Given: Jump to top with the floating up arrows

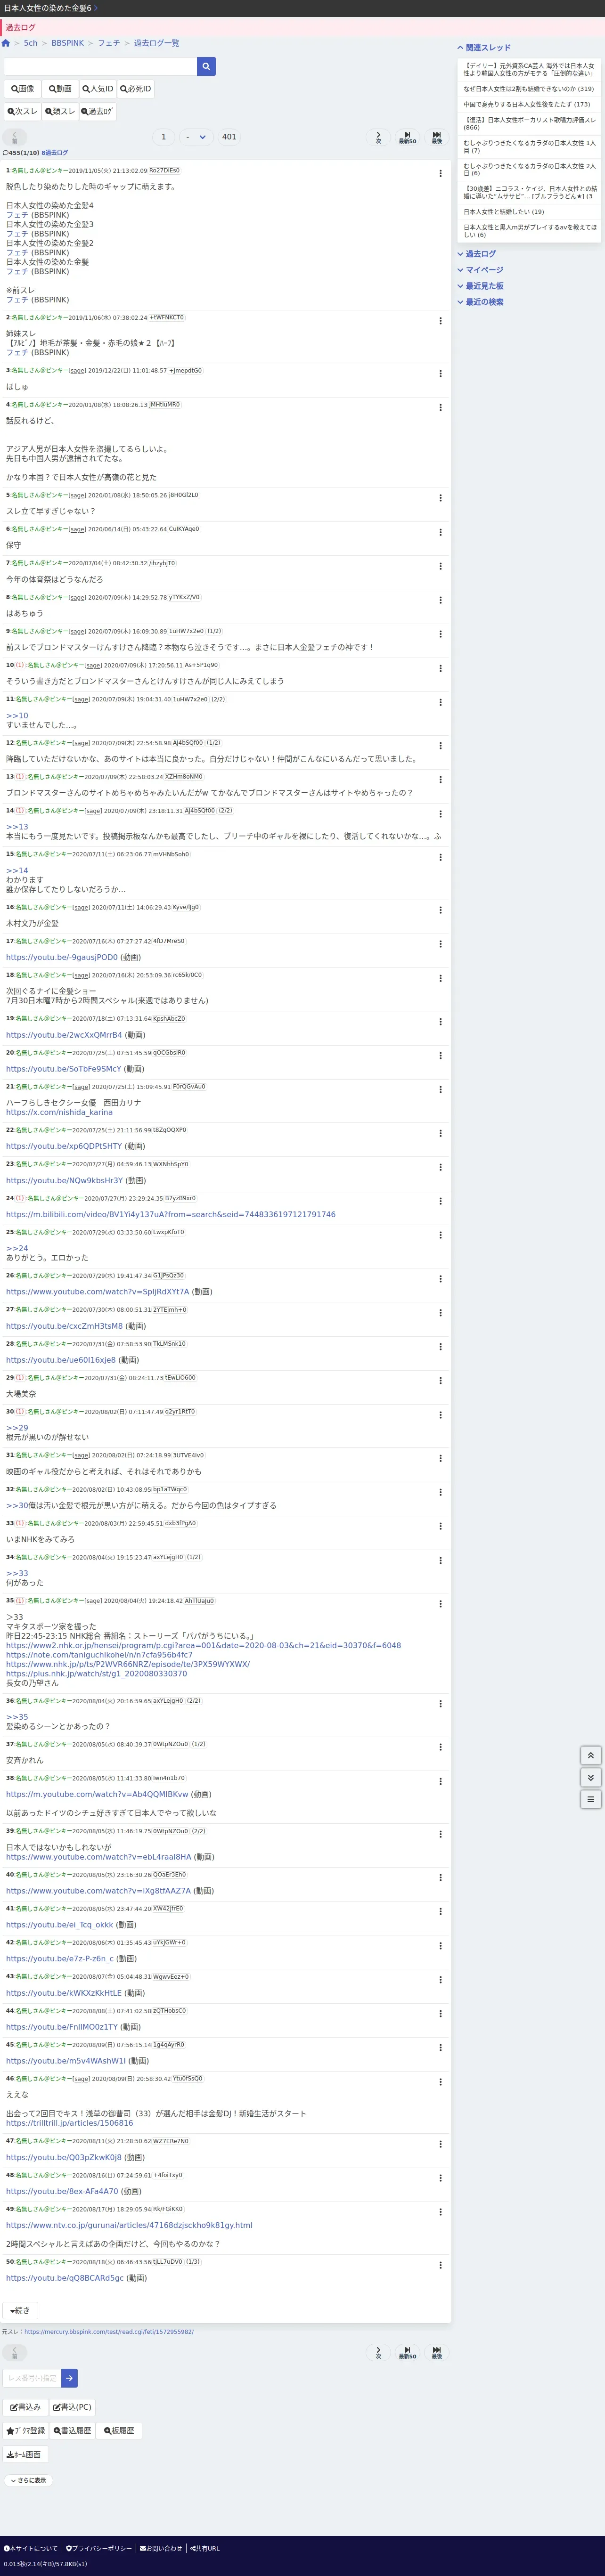Looking at the screenshot, I should pyautogui.click(x=591, y=1755).
